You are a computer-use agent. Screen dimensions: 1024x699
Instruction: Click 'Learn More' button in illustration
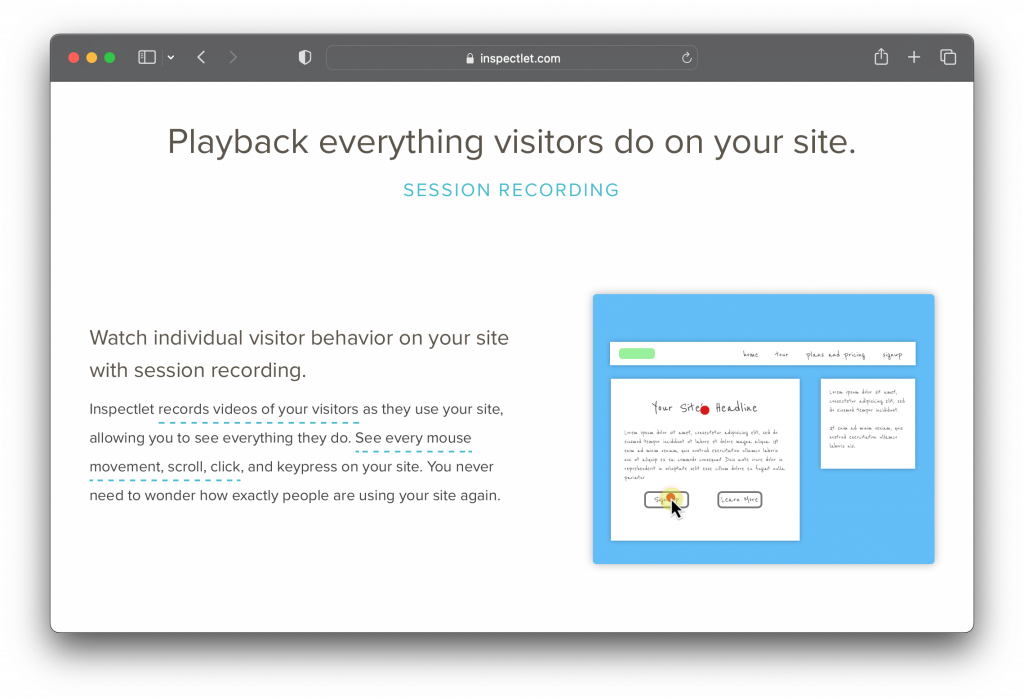pos(740,500)
